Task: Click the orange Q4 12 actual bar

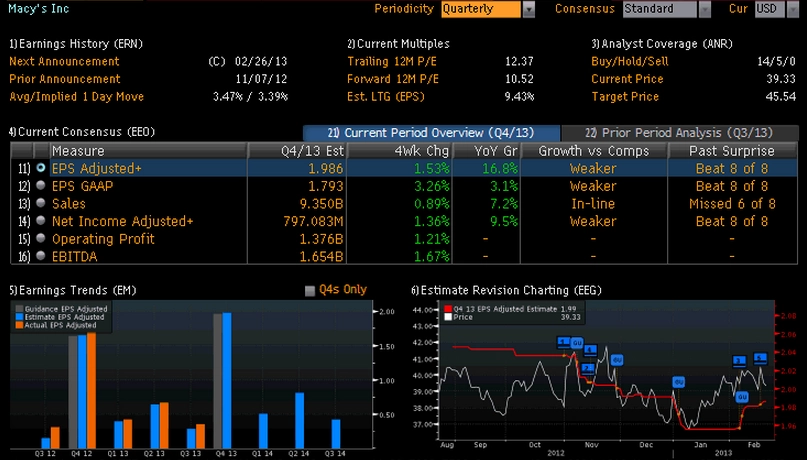Action: tap(91, 390)
